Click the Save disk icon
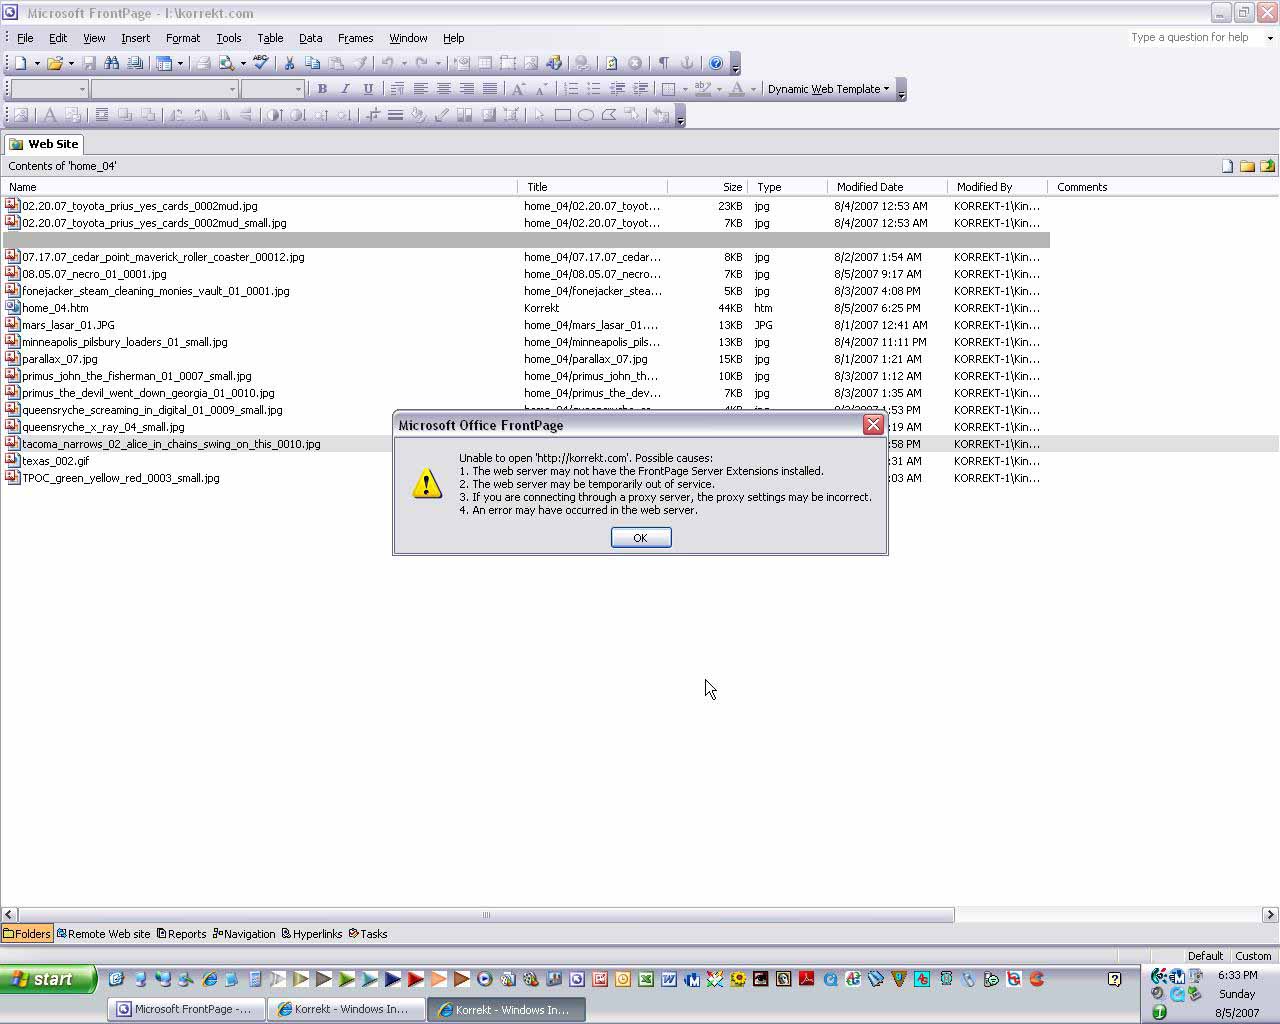The image size is (1280, 1024). coord(88,63)
